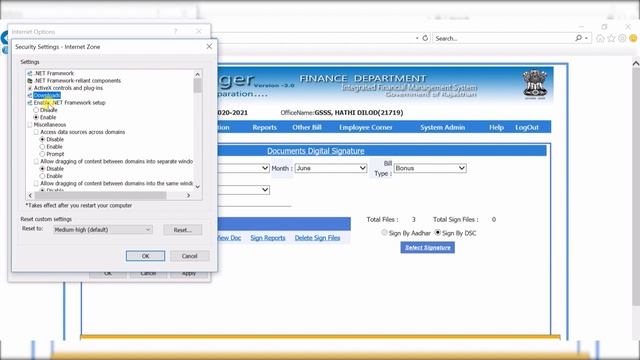The width and height of the screenshot is (640, 360).
Task: Open the Sign Reports link
Action: point(268,238)
